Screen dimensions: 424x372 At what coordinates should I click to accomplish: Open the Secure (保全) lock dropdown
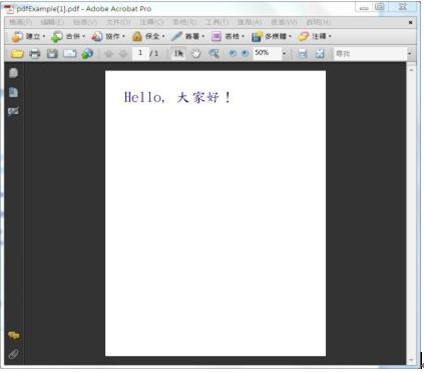(148, 36)
